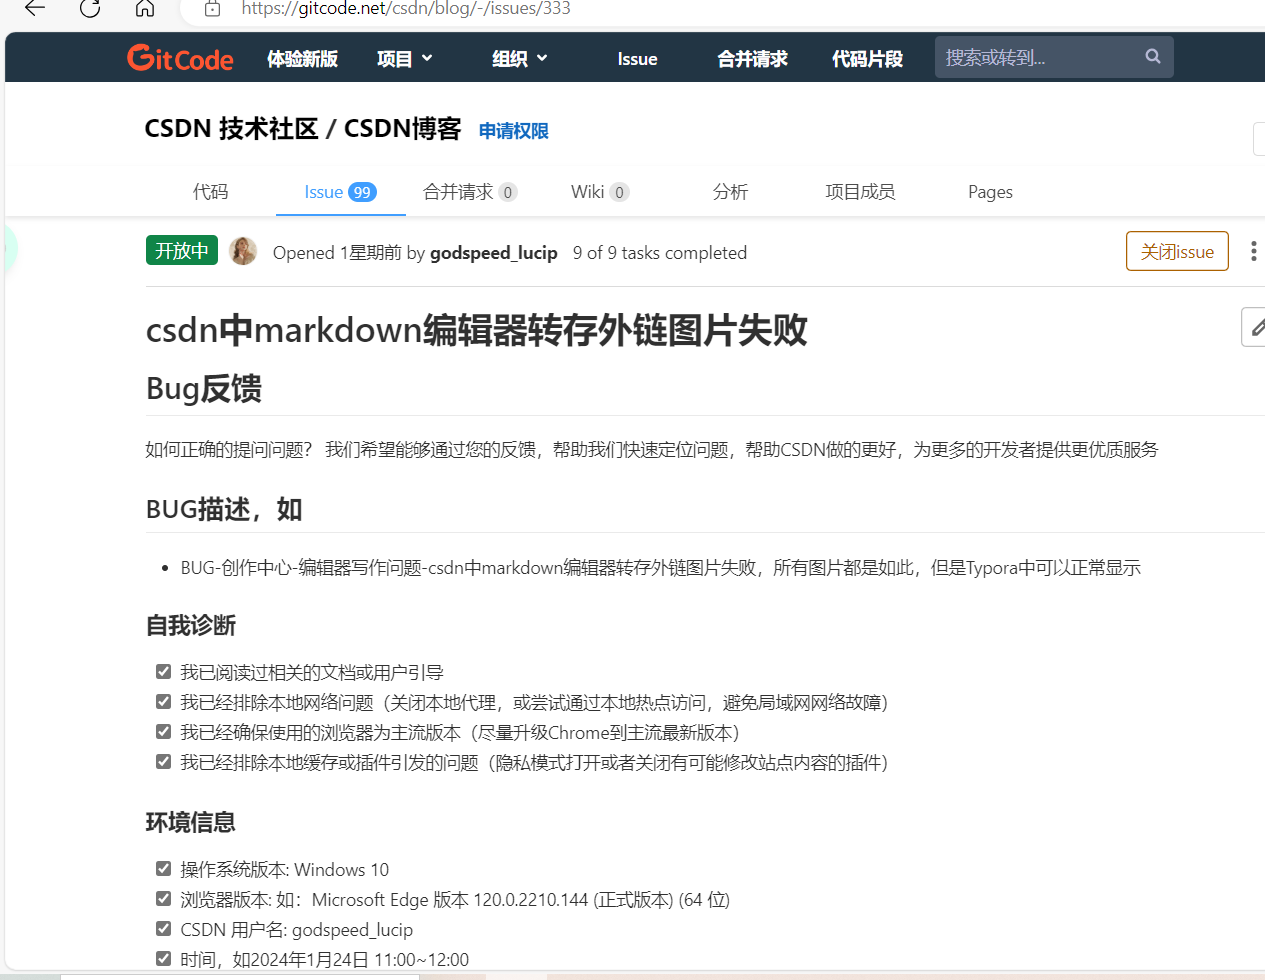Image resolution: width=1265 pixels, height=980 pixels.
Task: Toggle checkbox 浏览器版本 Microsoft Edge
Action: 163,898
